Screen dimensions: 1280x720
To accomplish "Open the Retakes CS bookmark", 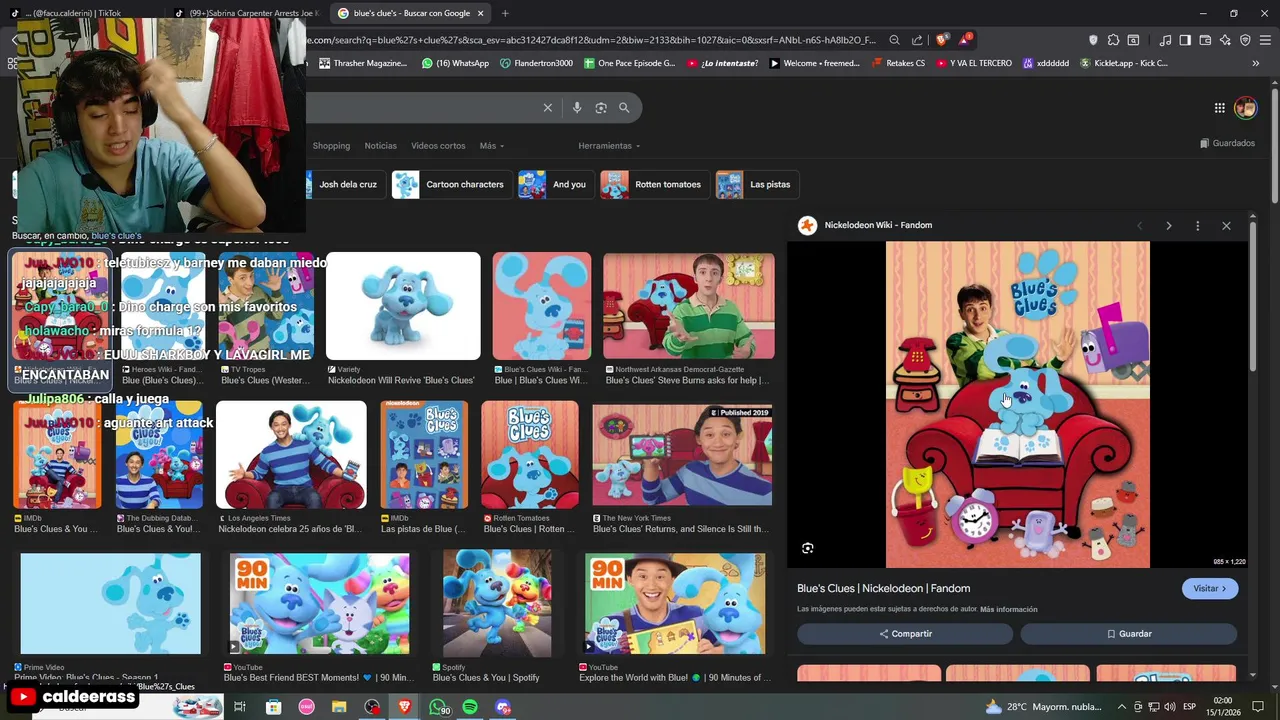I will (x=898, y=63).
